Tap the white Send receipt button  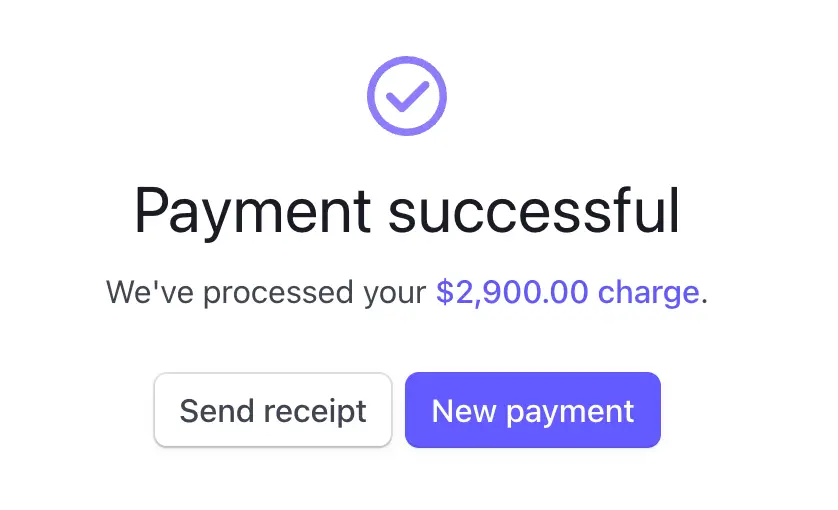tap(273, 410)
